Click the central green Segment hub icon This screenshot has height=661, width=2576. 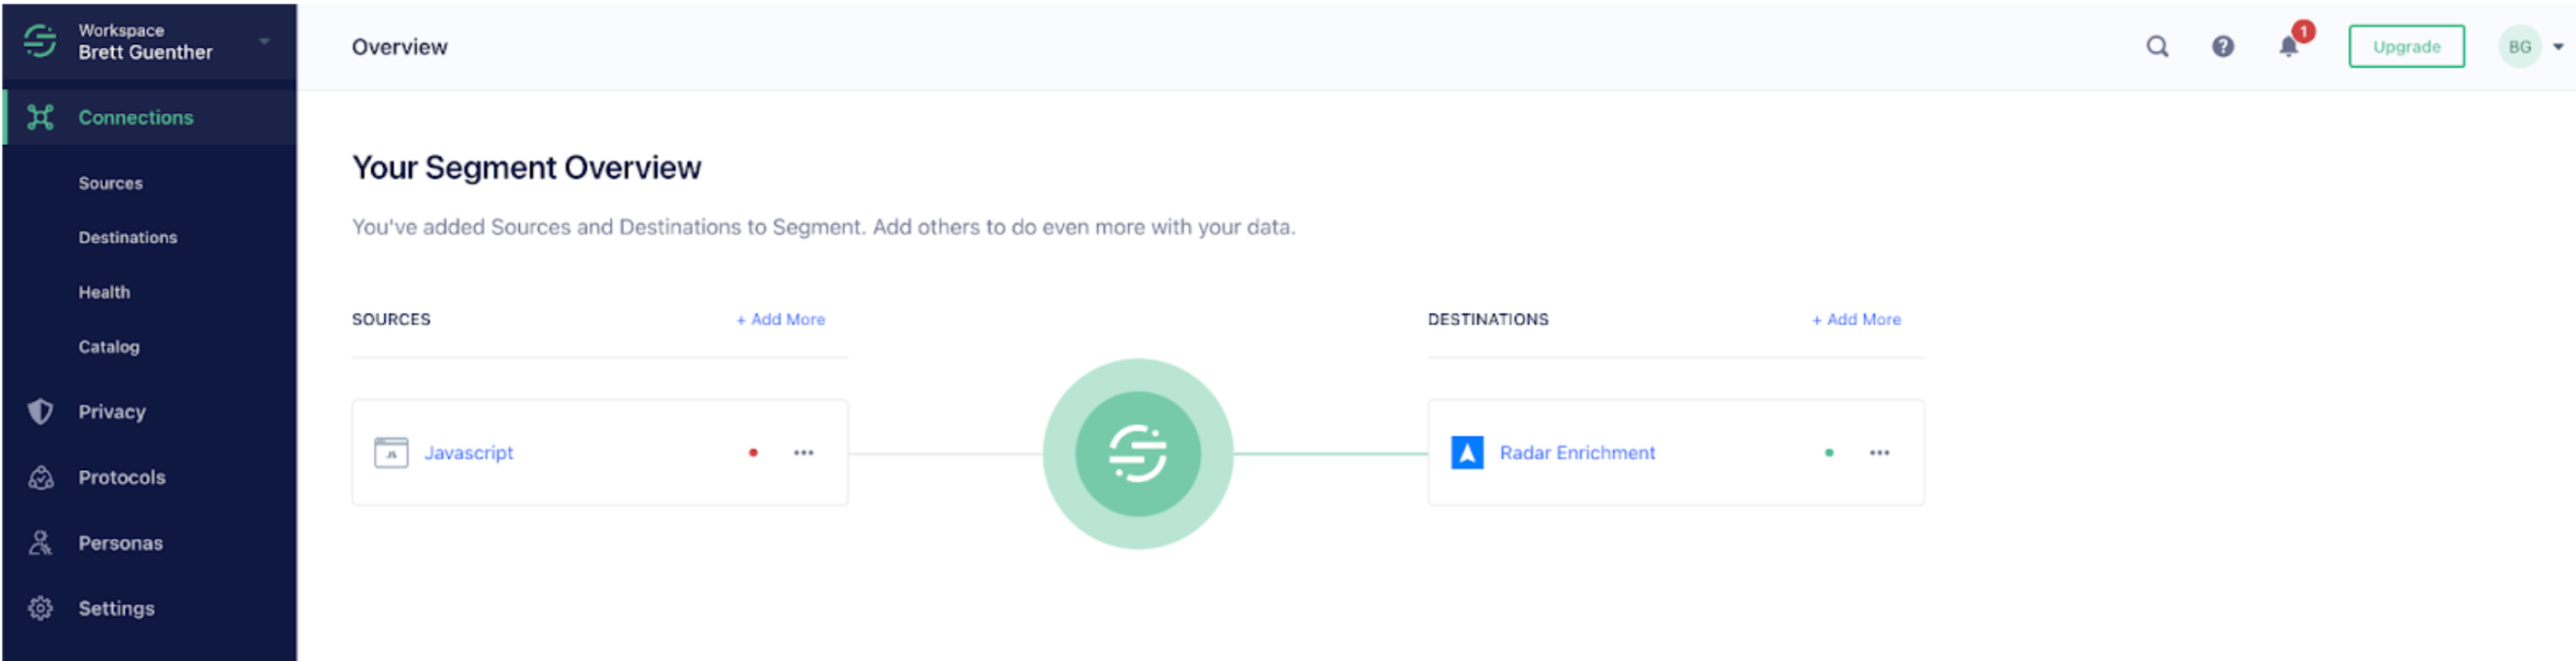1137,453
